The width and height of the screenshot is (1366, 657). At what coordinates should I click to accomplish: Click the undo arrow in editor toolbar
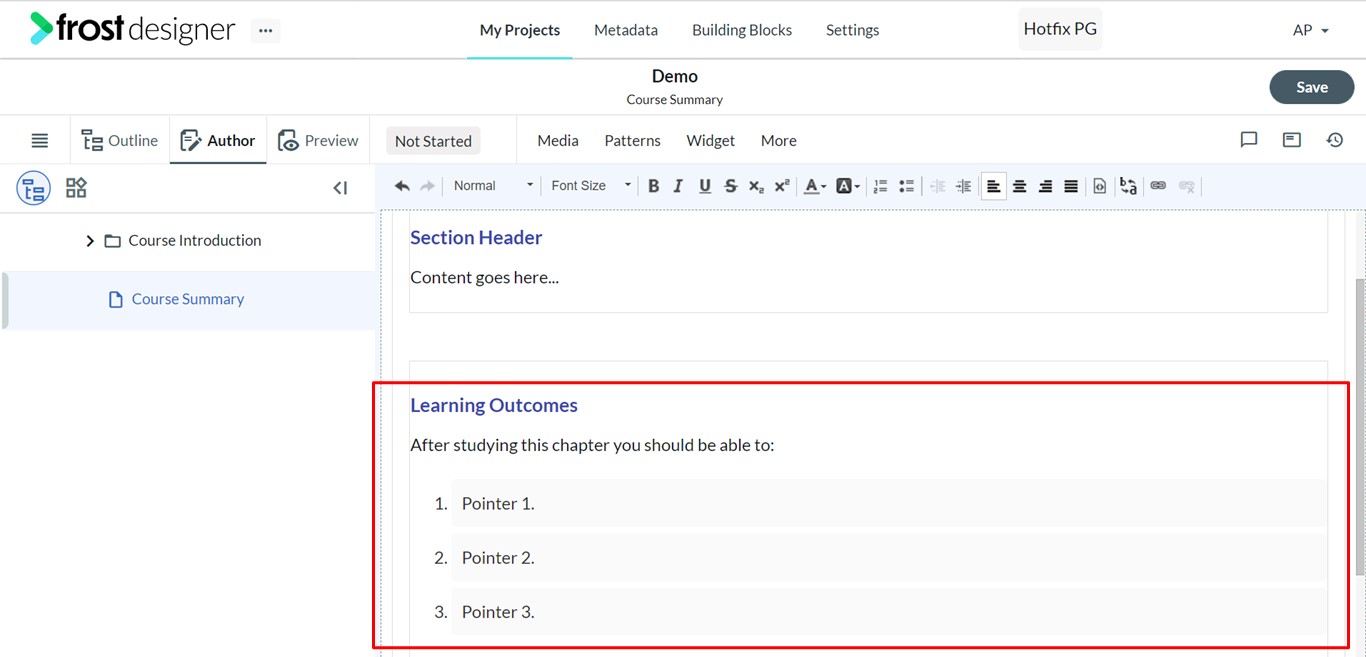402,186
